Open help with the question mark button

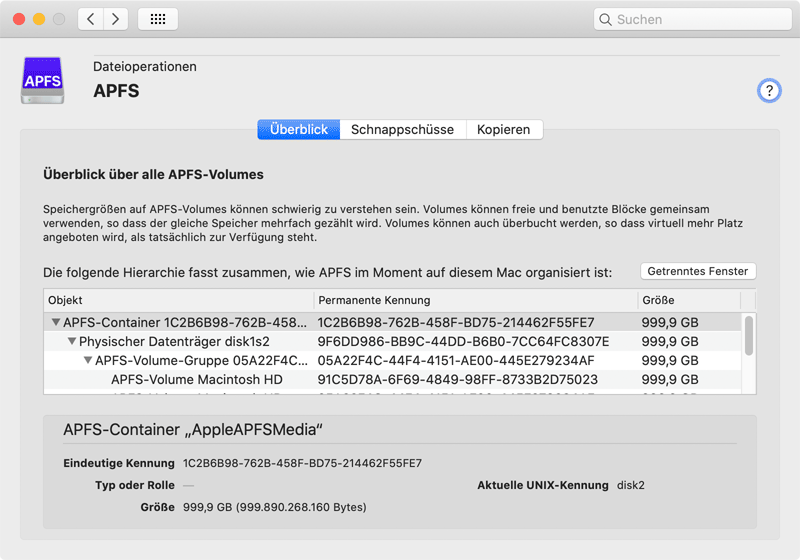coord(769,91)
